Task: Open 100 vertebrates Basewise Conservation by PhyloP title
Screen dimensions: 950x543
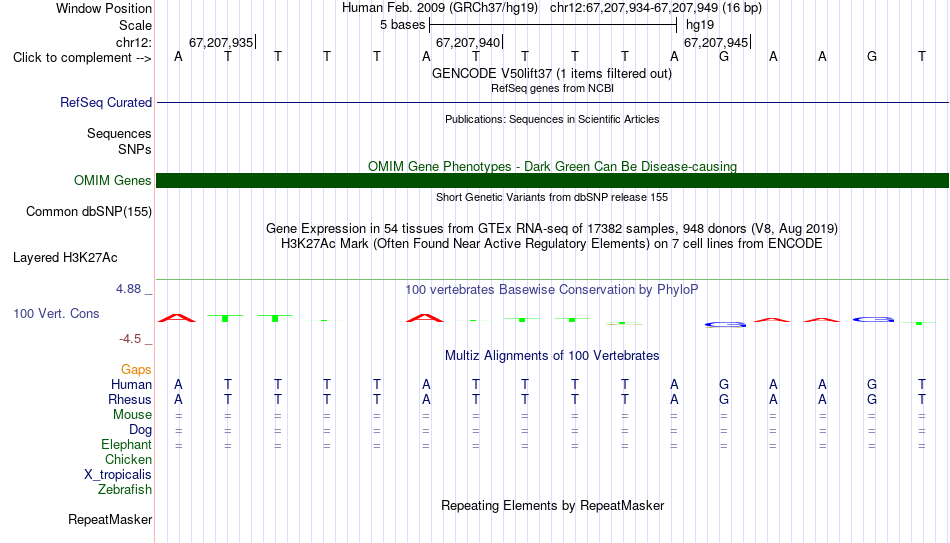Action: (x=552, y=290)
